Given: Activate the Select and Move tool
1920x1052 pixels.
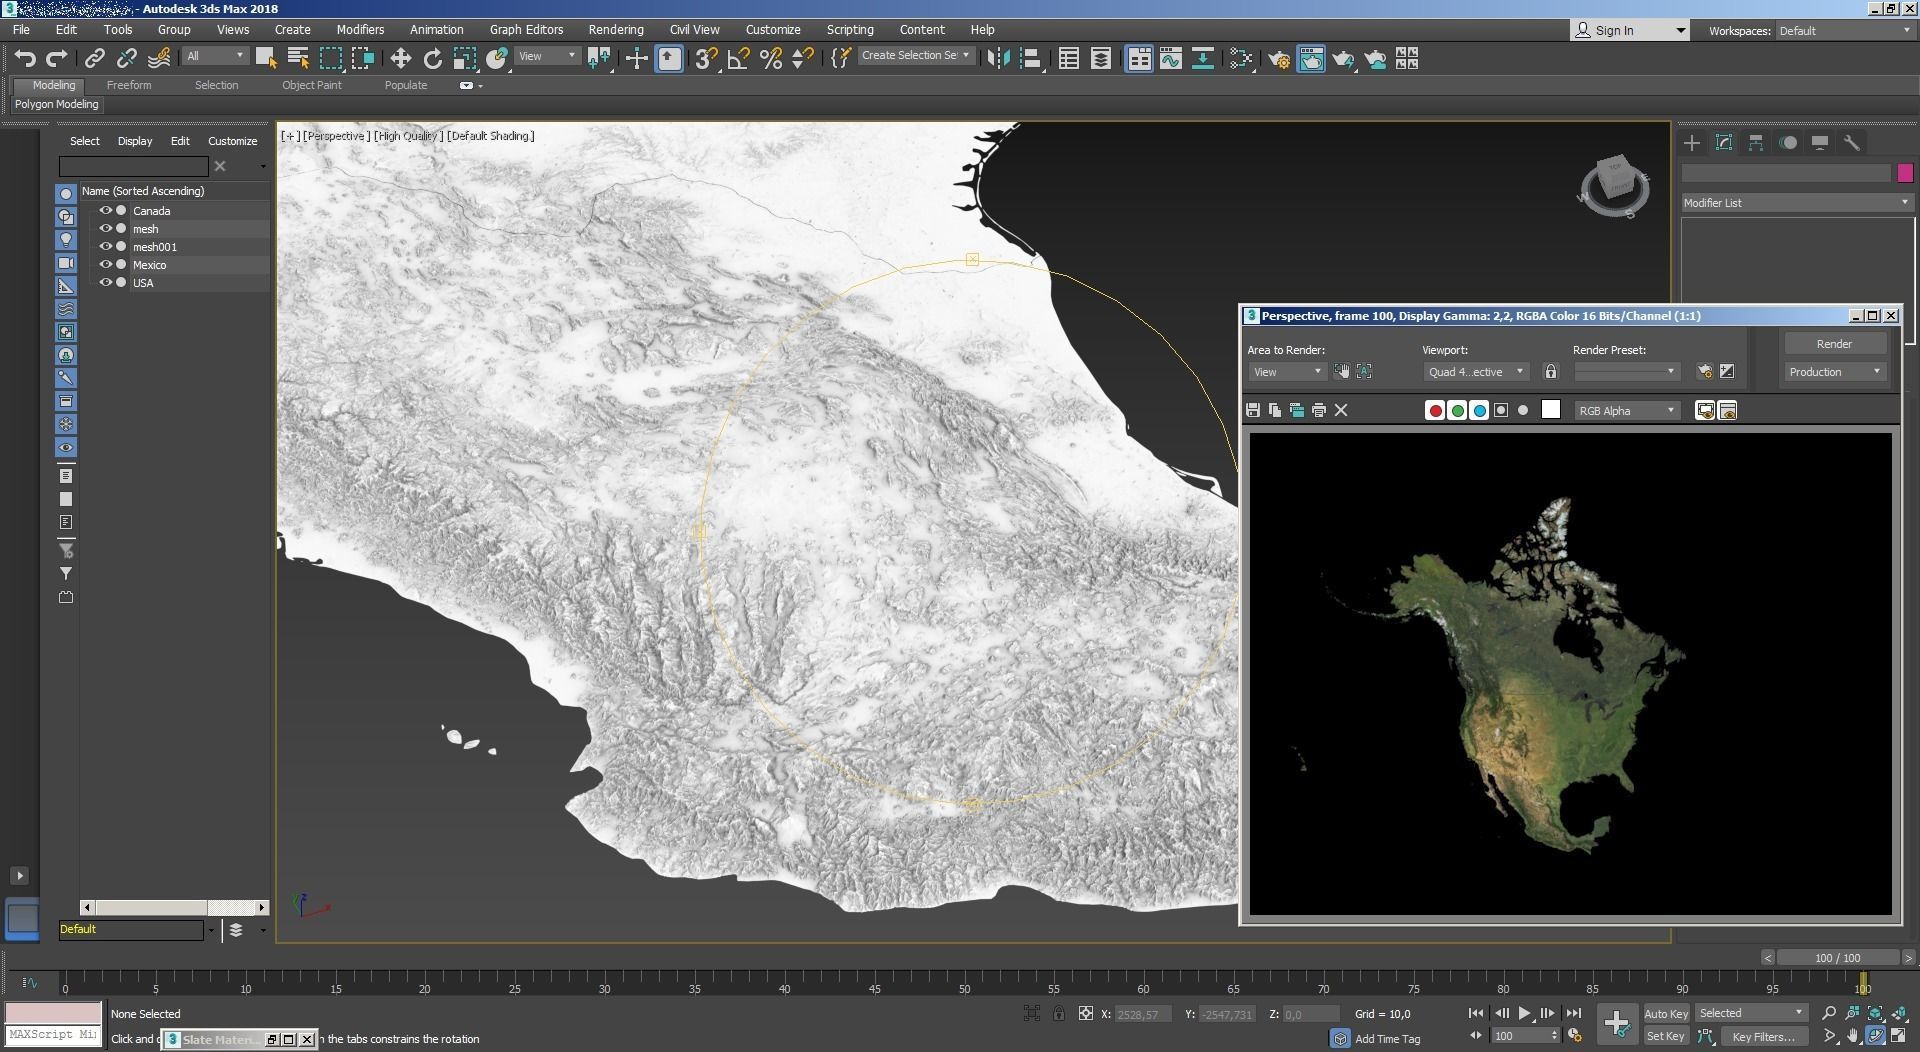Looking at the screenshot, I should tap(401, 59).
